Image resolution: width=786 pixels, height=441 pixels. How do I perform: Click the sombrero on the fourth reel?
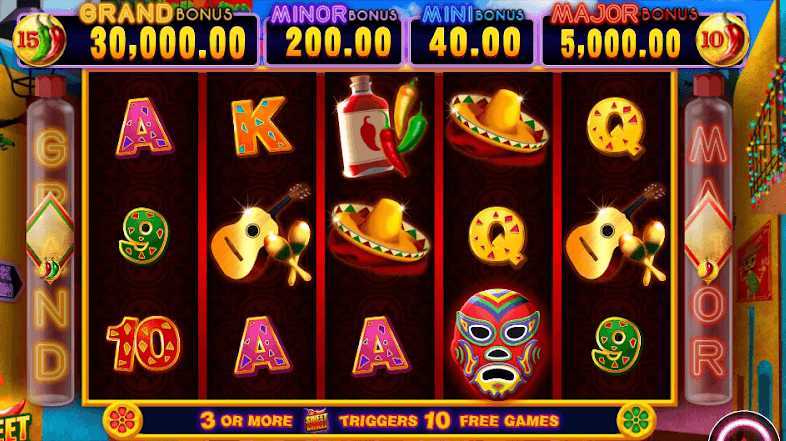[497, 125]
